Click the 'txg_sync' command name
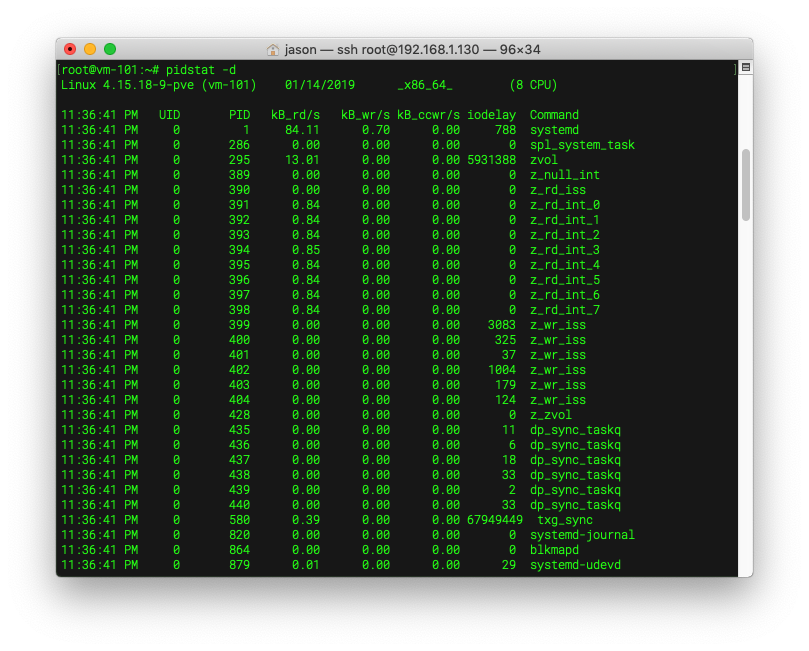 pyautogui.click(x=564, y=519)
